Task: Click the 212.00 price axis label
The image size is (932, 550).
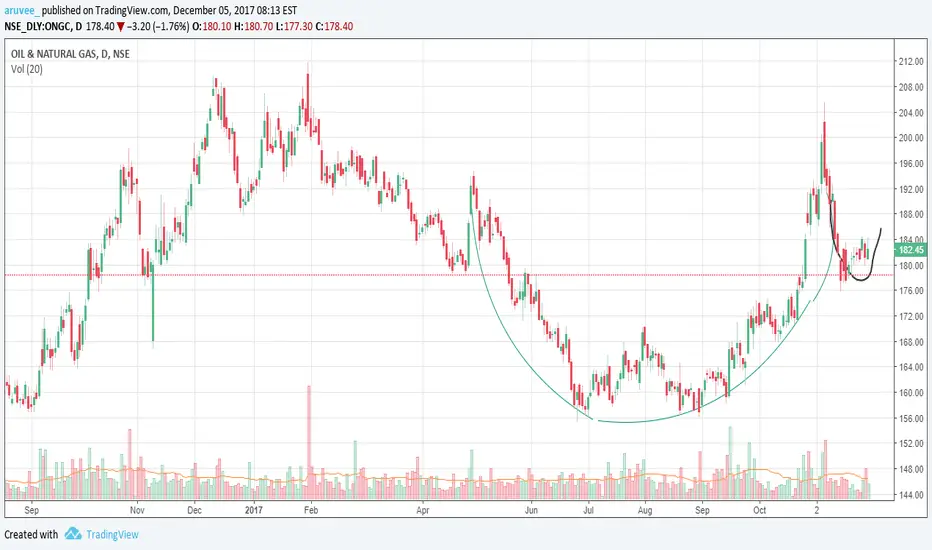Action: click(911, 61)
